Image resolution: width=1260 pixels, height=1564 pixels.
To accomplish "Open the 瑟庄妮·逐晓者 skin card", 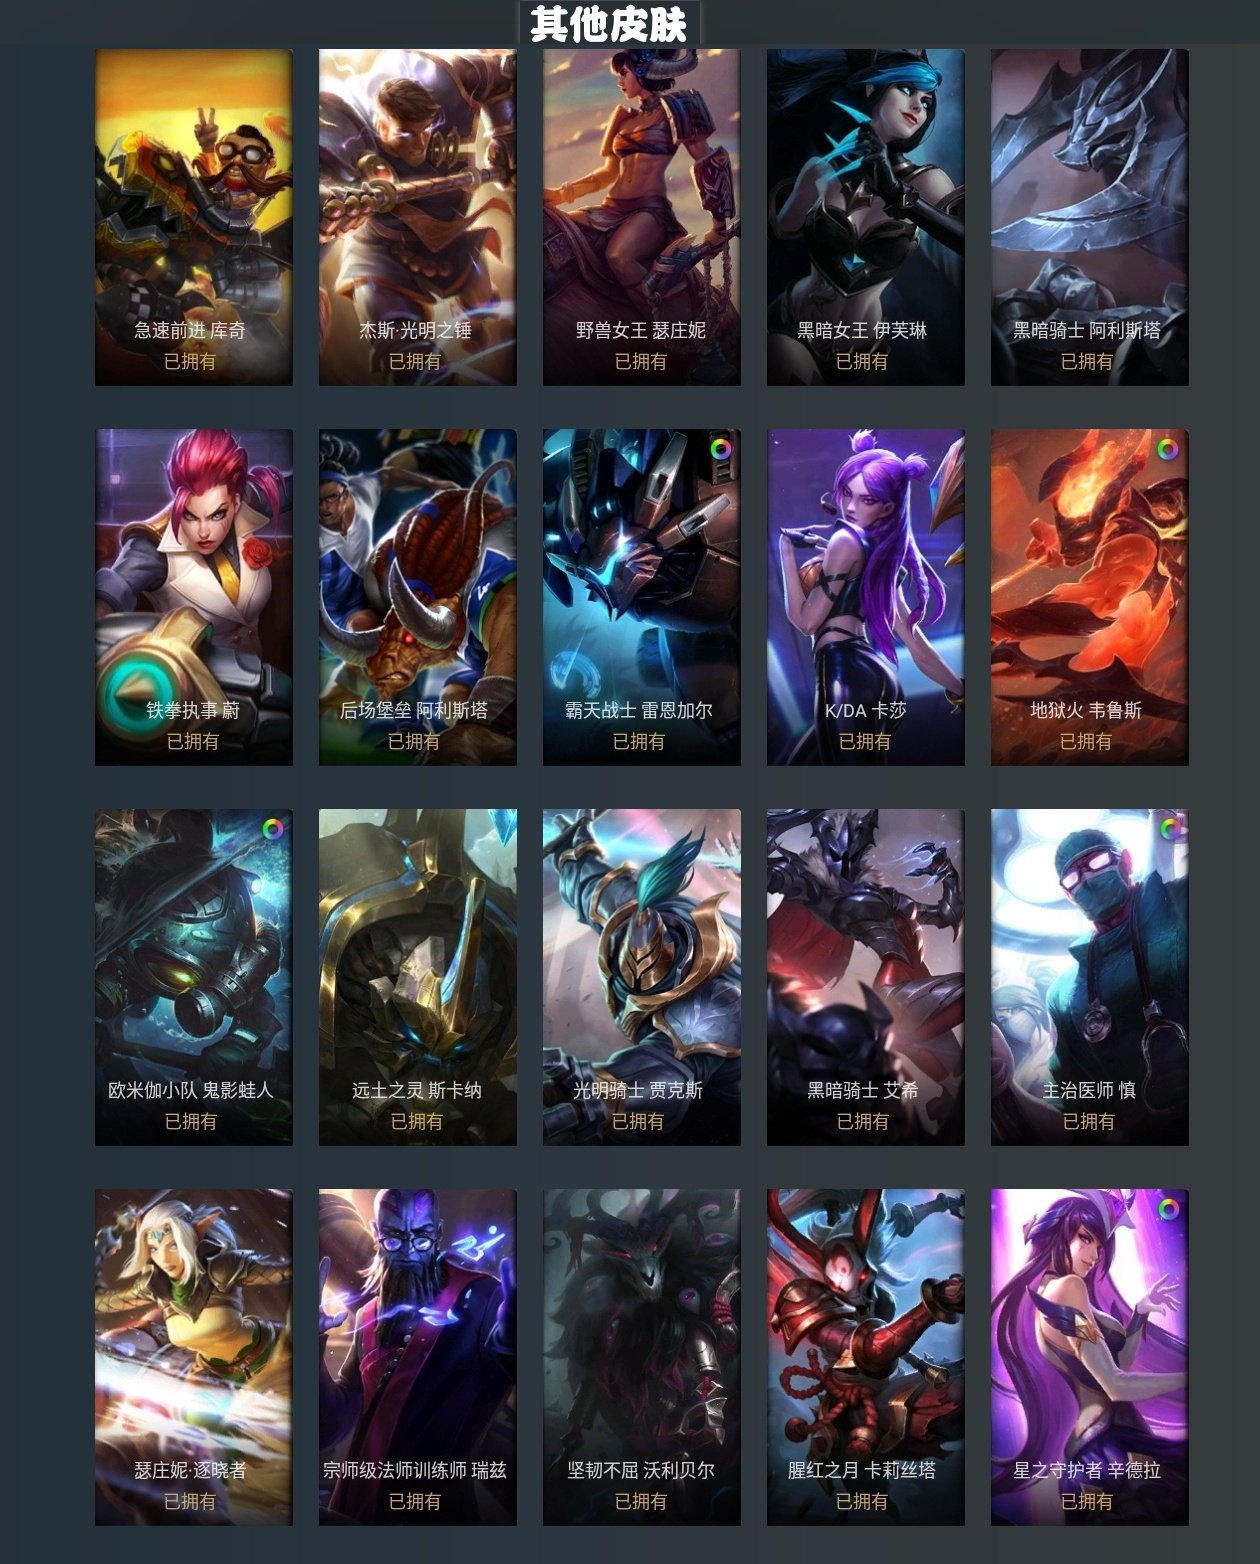I will [x=194, y=1357].
